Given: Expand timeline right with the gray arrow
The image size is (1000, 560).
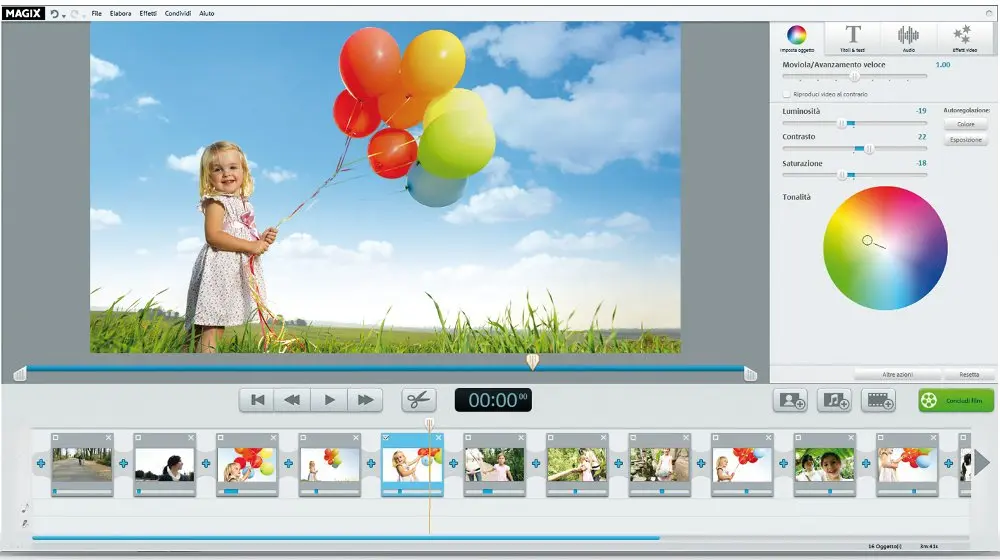Looking at the screenshot, I should (982, 463).
